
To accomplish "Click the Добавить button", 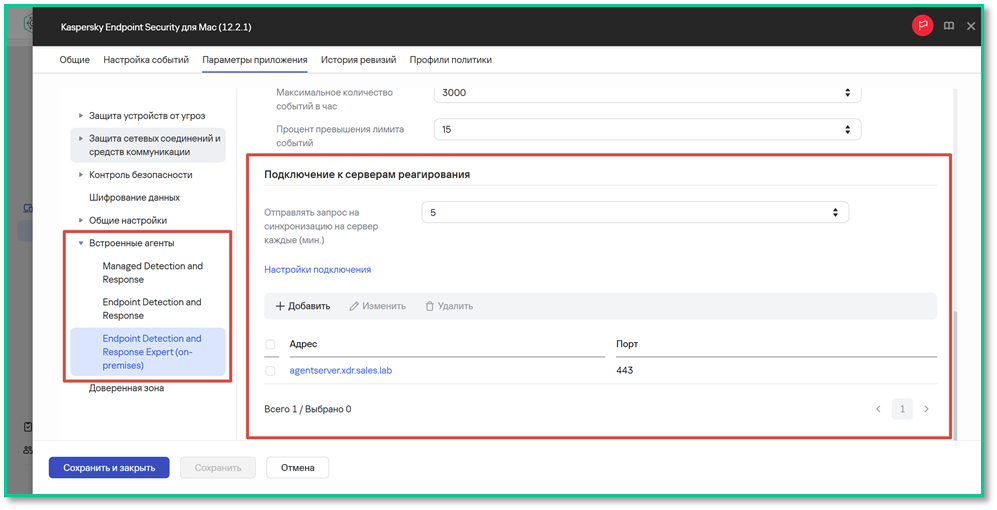I will 303,306.
